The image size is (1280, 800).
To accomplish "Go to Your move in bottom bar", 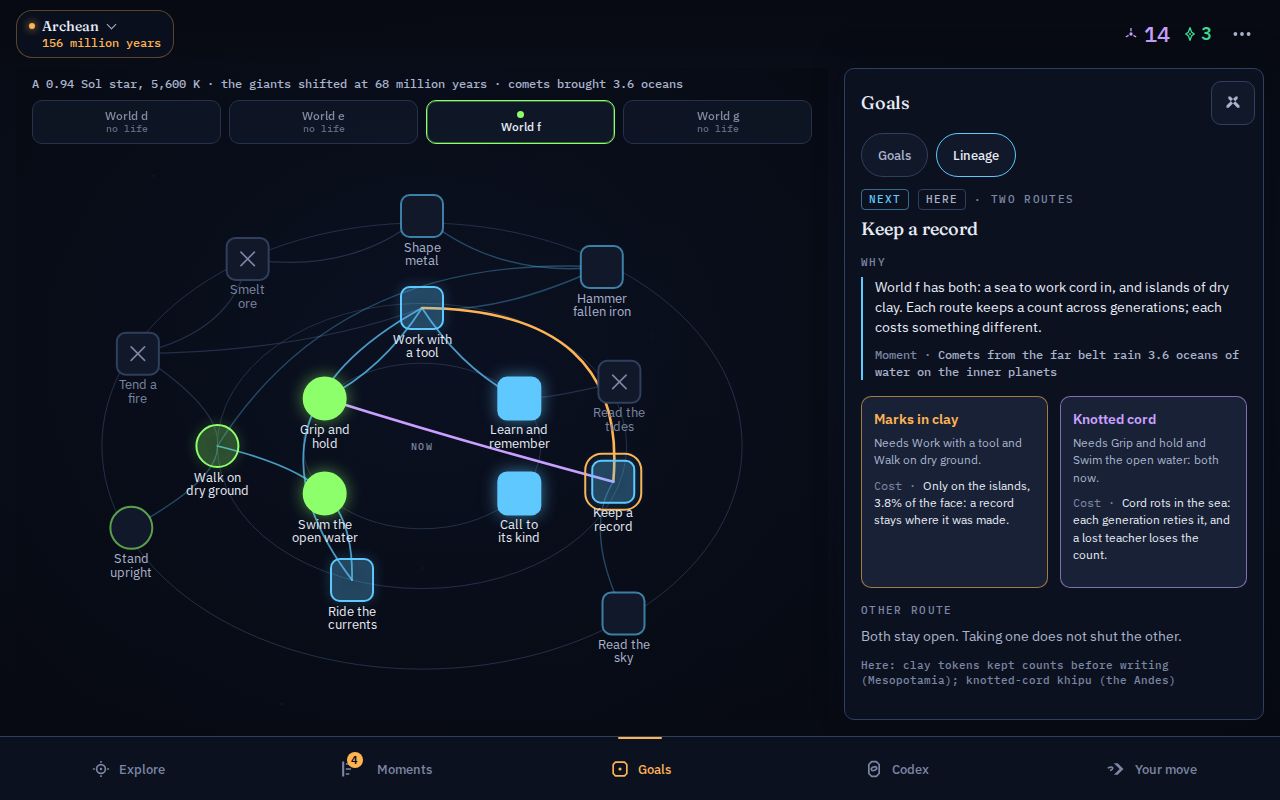I will click(1152, 769).
